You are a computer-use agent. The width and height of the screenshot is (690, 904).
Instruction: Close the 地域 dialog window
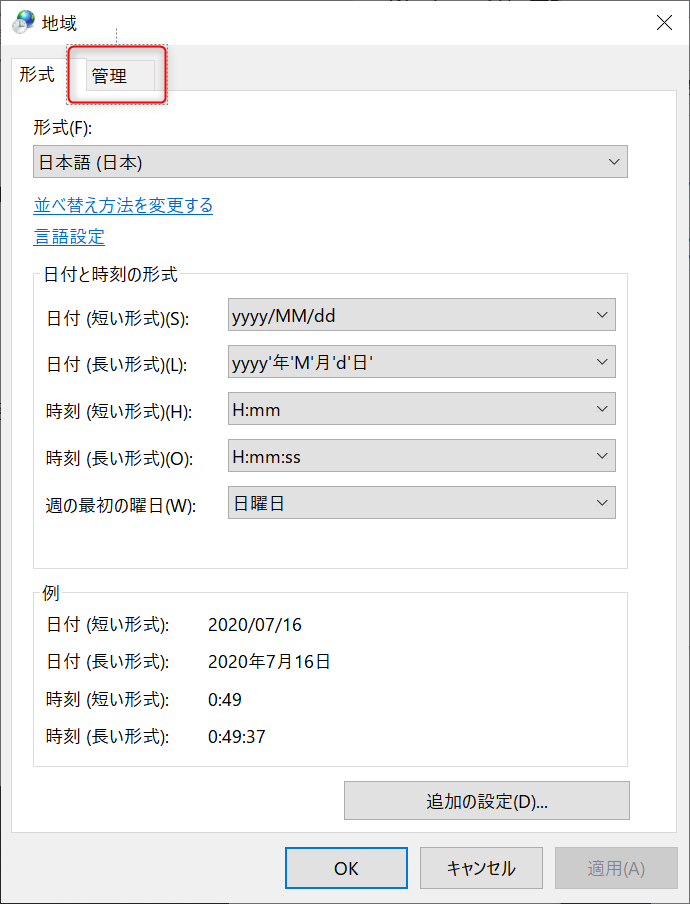click(x=664, y=22)
